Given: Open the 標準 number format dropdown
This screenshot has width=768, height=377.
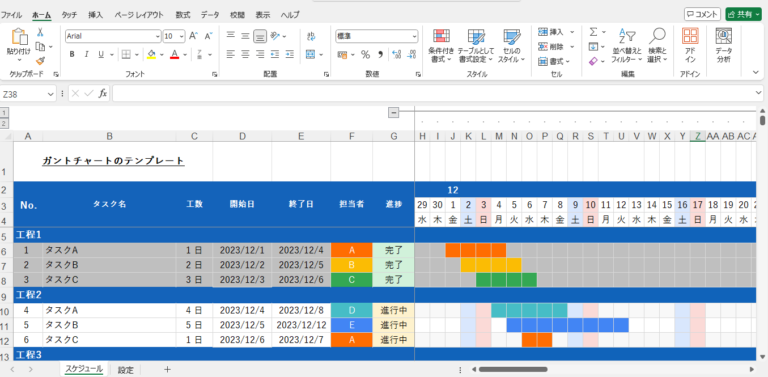Looking at the screenshot, I should tap(415, 36).
